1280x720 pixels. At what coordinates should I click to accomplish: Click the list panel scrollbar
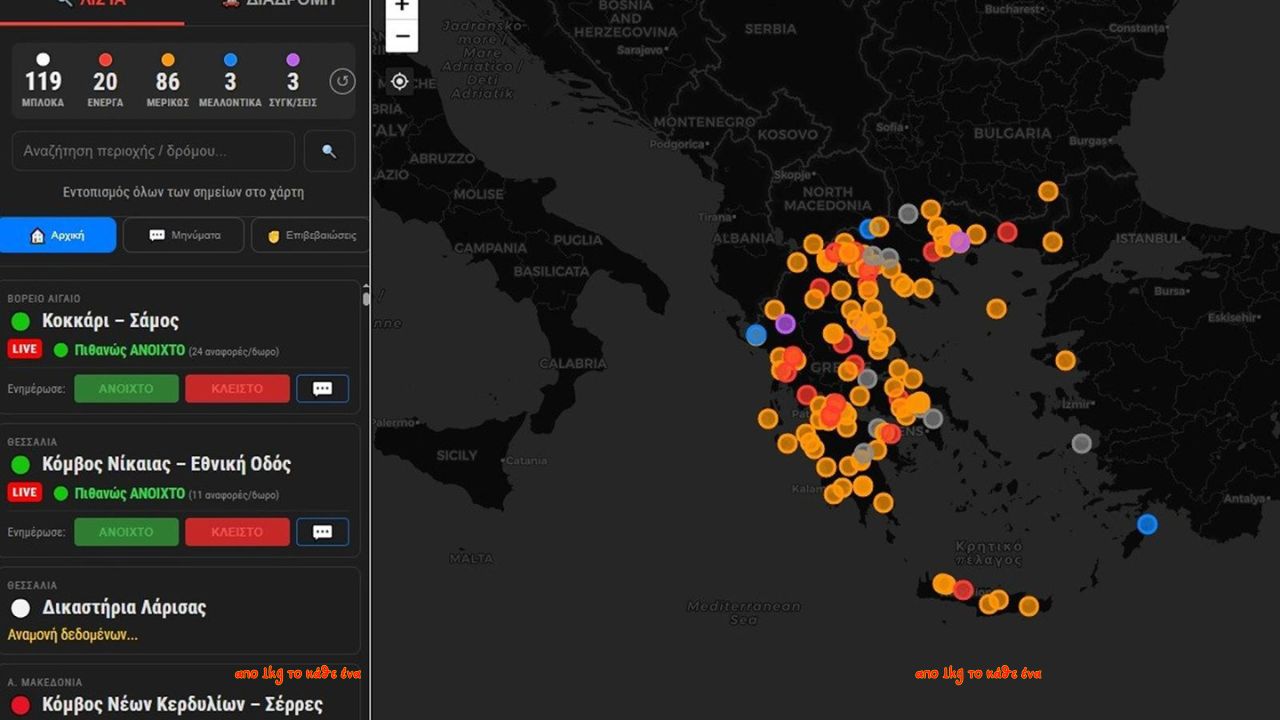[366, 298]
